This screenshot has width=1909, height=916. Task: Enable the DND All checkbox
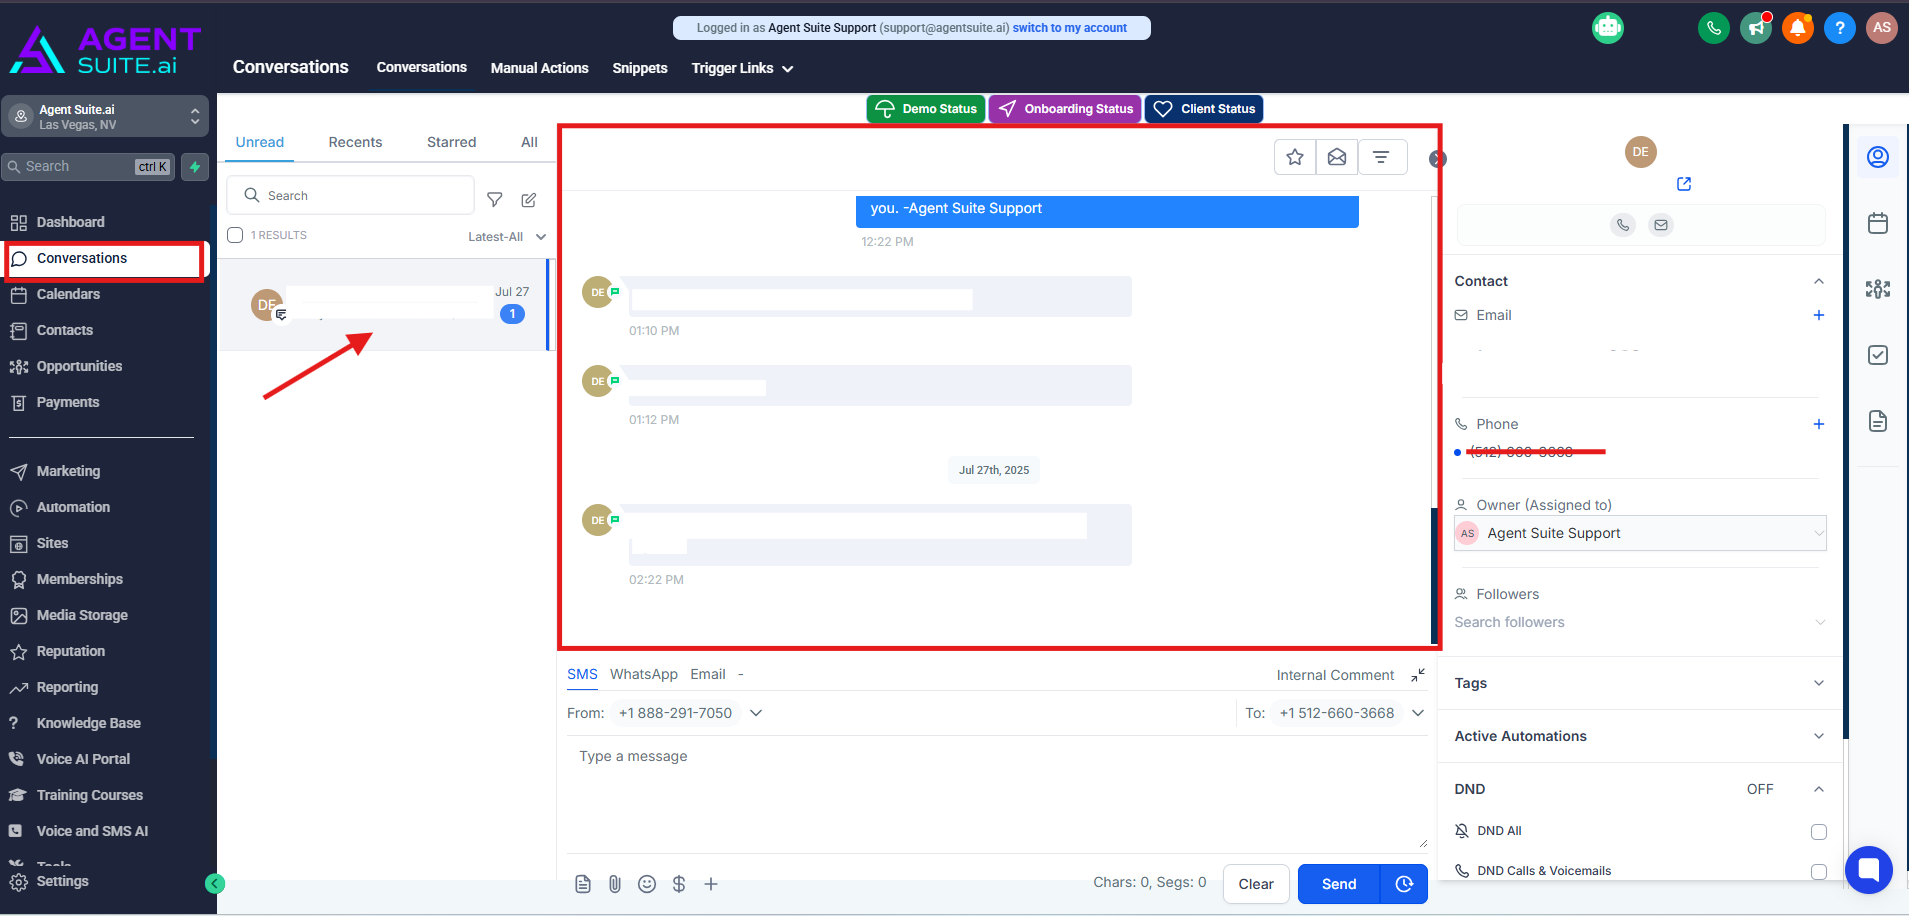(1819, 832)
